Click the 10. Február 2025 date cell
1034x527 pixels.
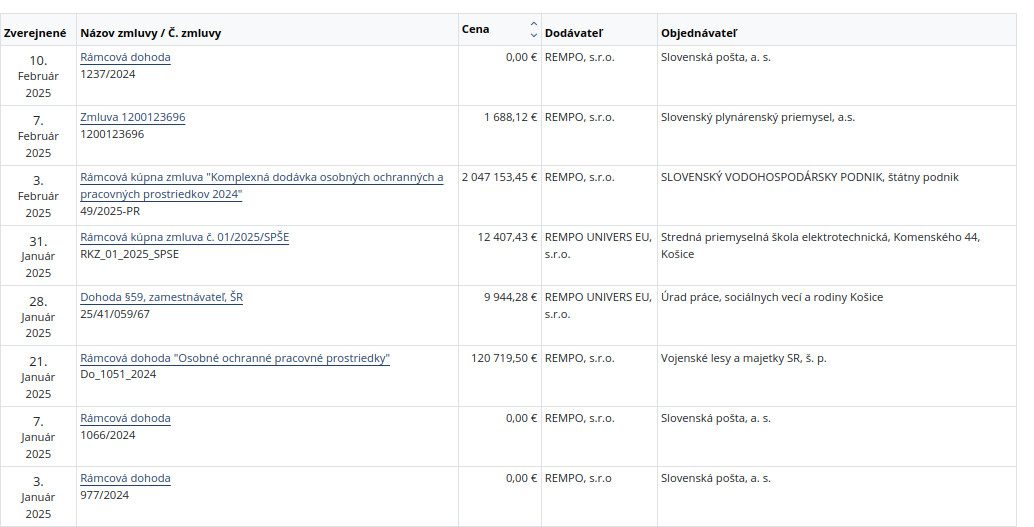38,75
